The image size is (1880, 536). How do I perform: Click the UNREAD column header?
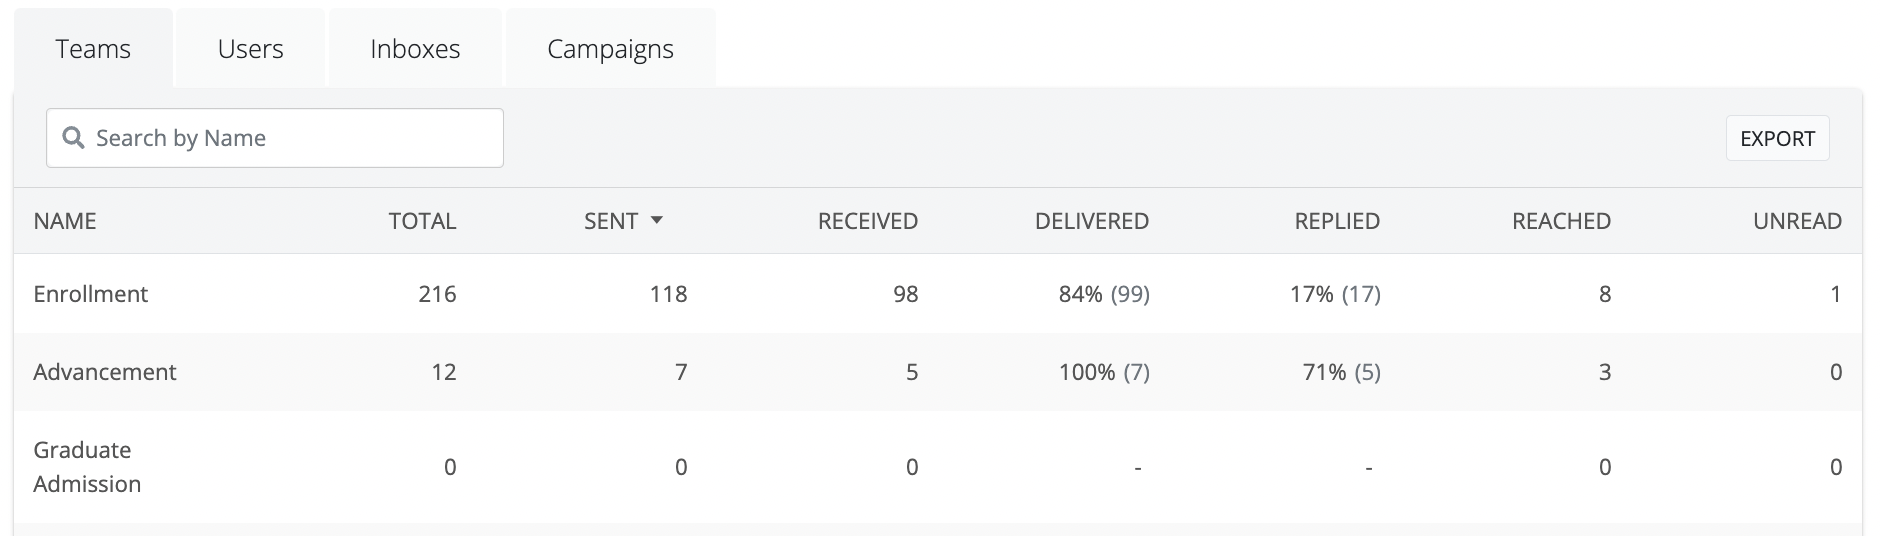pos(1797,221)
